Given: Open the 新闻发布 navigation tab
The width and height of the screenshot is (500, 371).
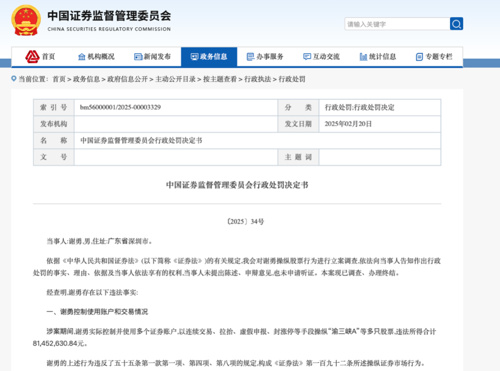Looking at the screenshot, I should [x=153, y=57].
